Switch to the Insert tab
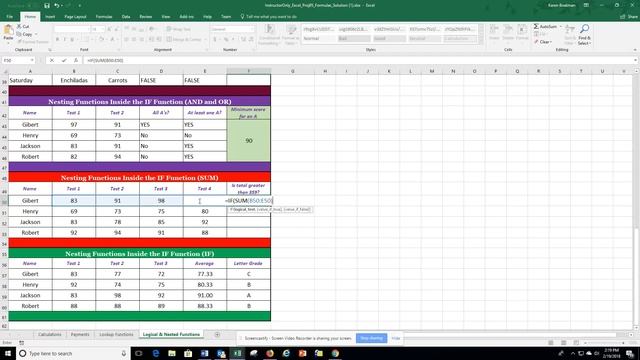Image resolution: width=640 pixels, height=360 pixels. pos(50,17)
